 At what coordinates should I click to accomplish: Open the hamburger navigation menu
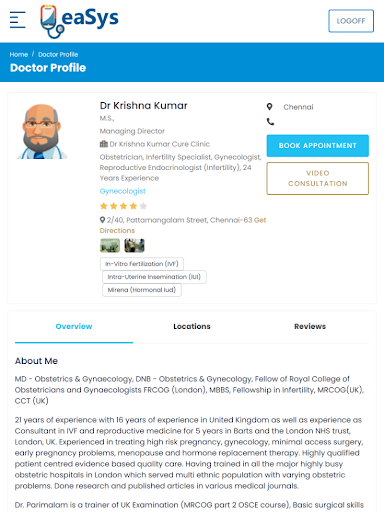point(18,20)
